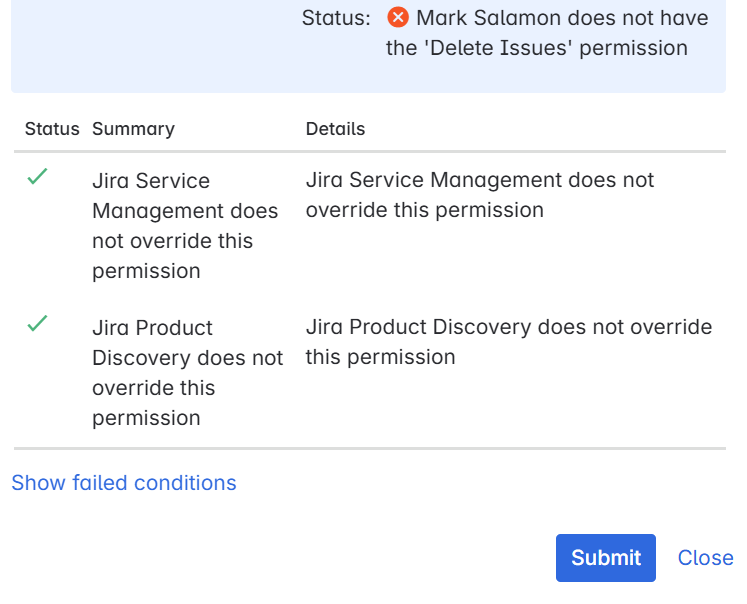
Task: Click the word 'Management' in the summary column
Action: click(x=157, y=211)
